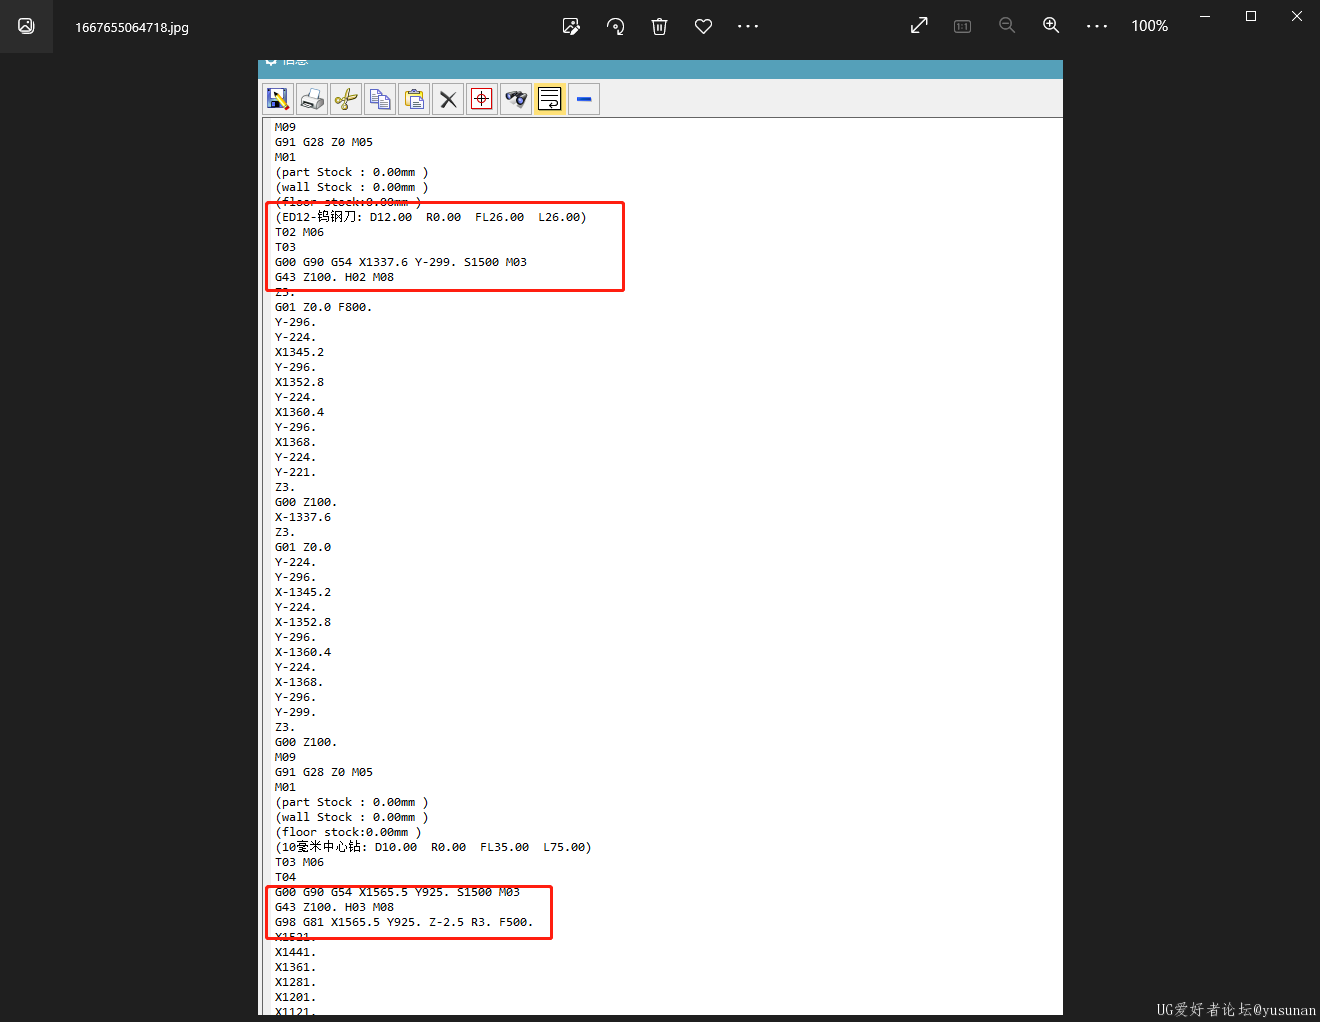1320x1022 pixels.
Task: Click the blue minus line icon
Action: pos(584,99)
